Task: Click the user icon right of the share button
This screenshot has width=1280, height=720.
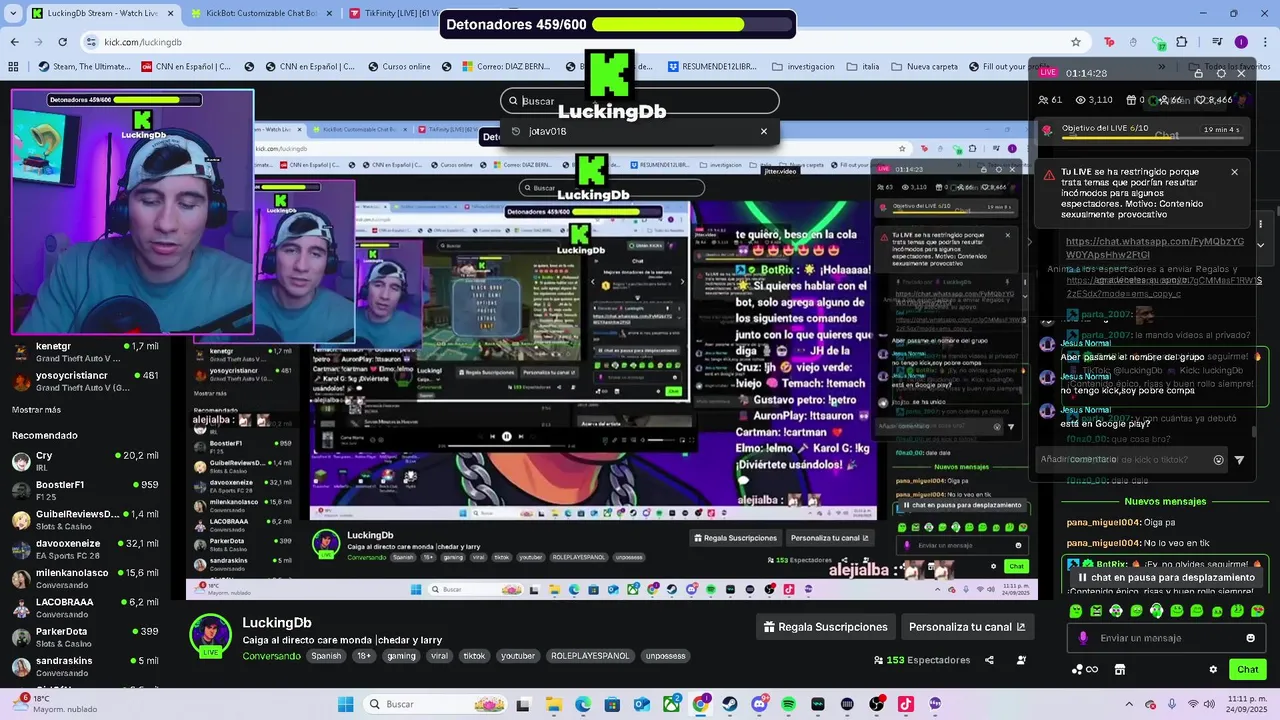Action: click(x=1021, y=660)
